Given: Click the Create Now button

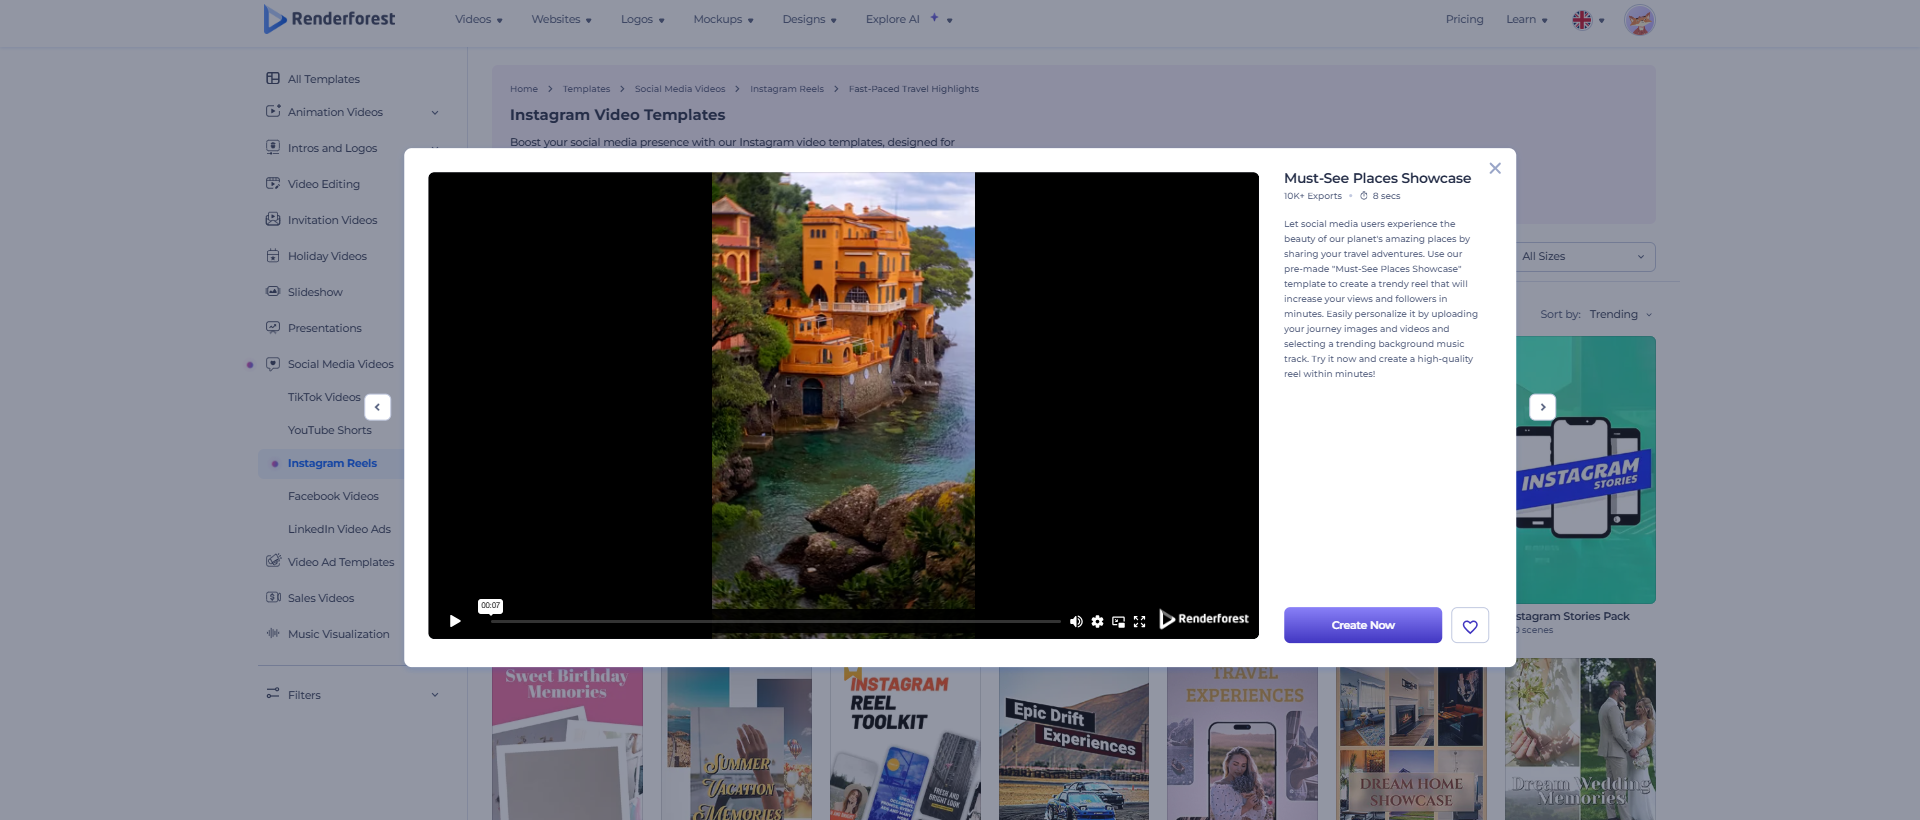Looking at the screenshot, I should pyautogui.click(x=1362, y=626).
